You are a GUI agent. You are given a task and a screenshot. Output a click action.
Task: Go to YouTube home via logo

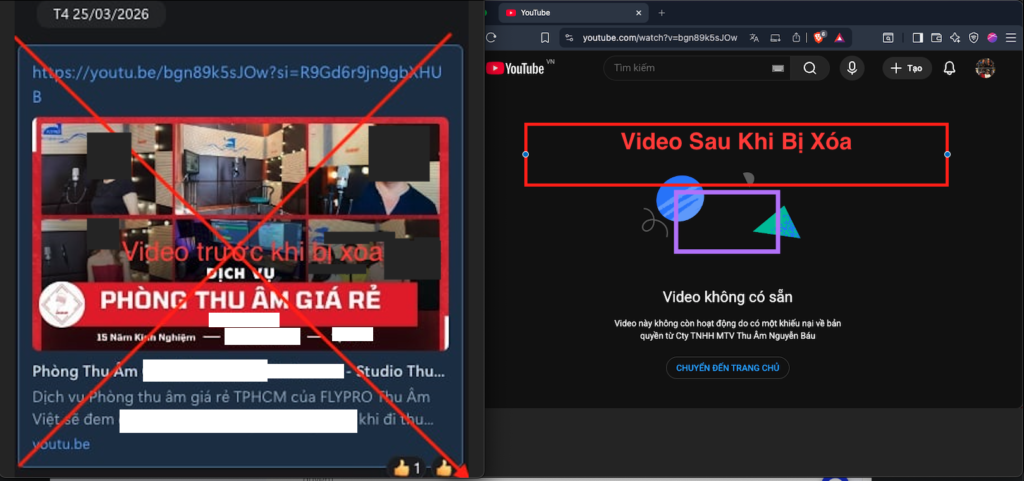point(517,68)
